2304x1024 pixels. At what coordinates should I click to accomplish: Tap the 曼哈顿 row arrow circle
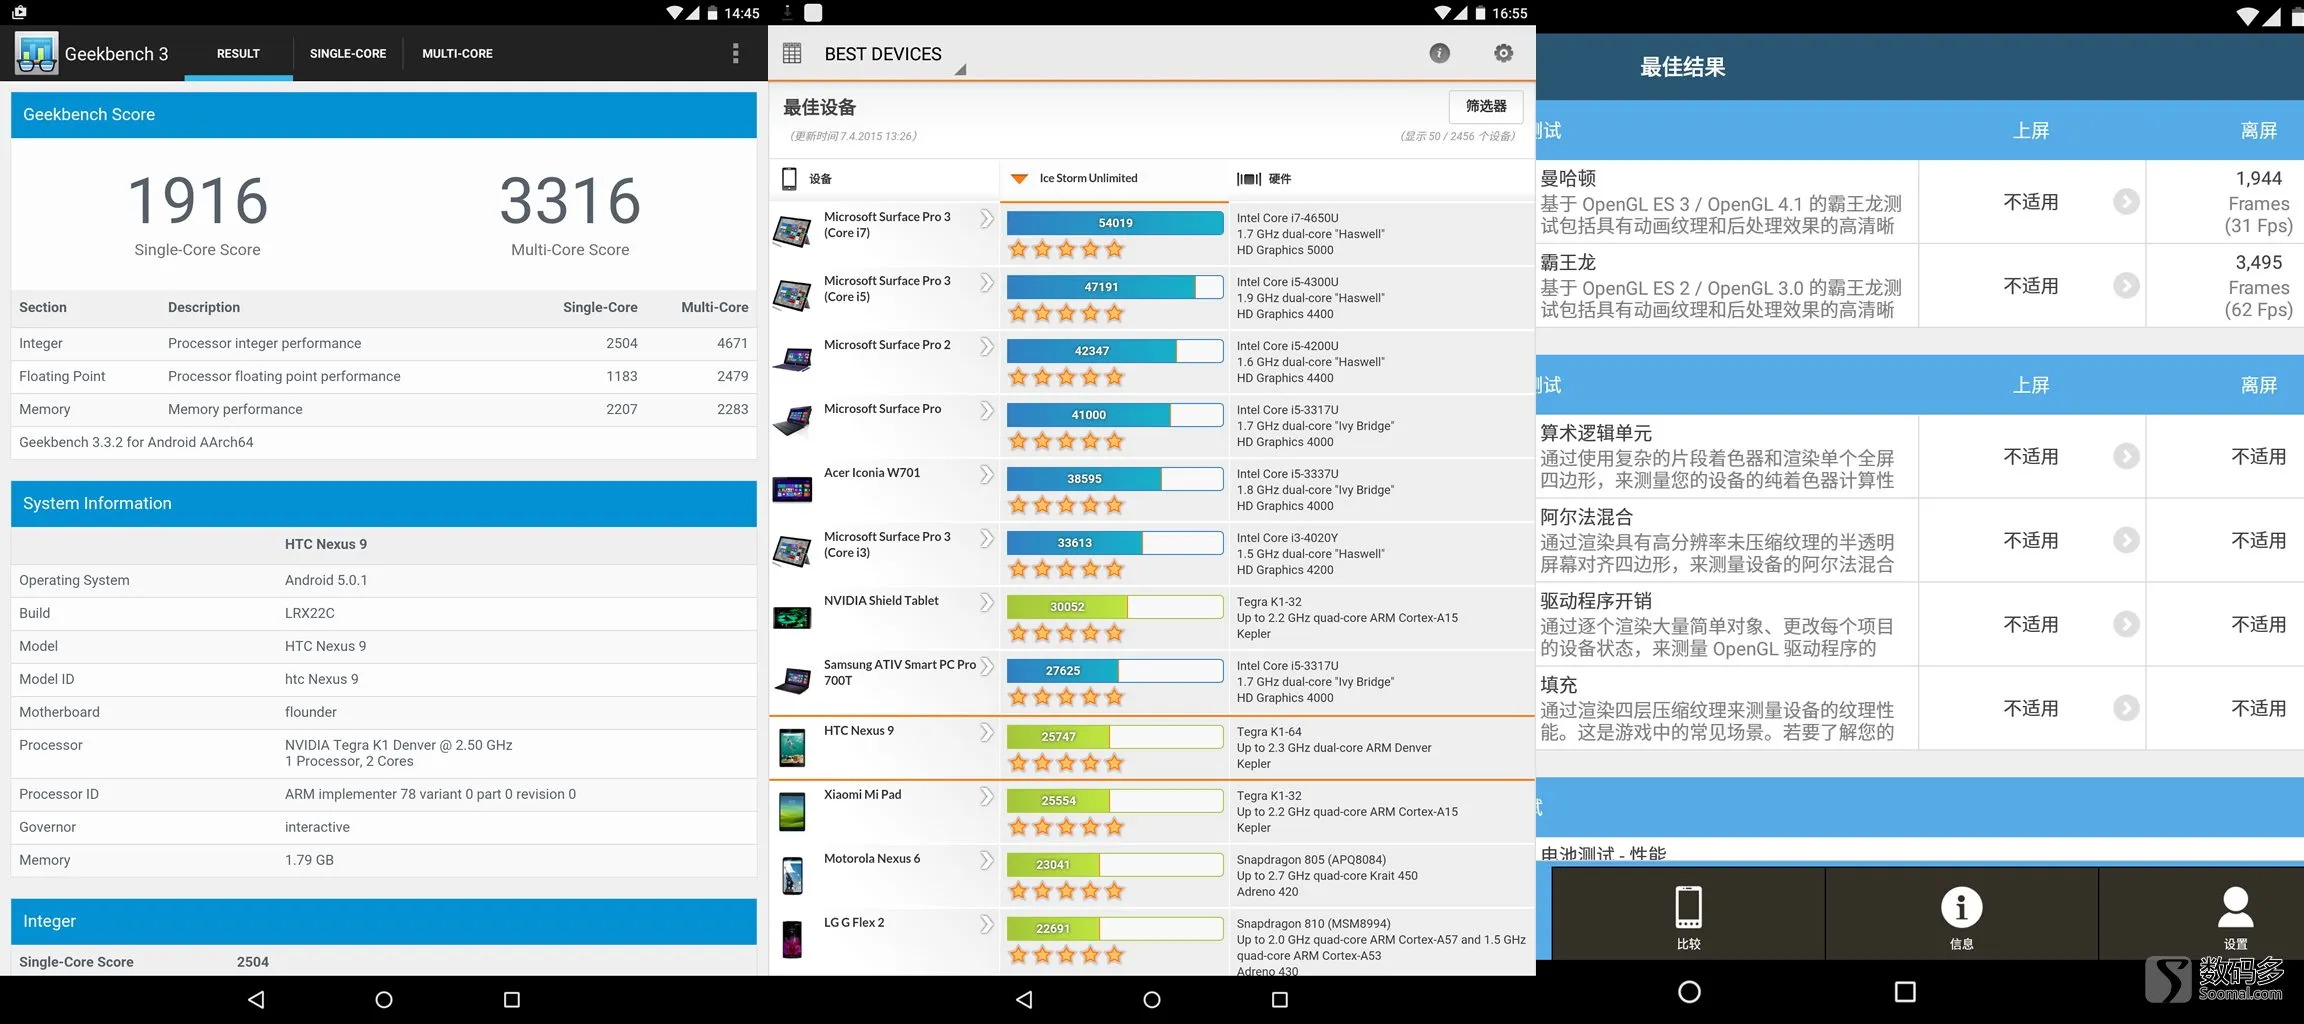(x=2126, y=202)
